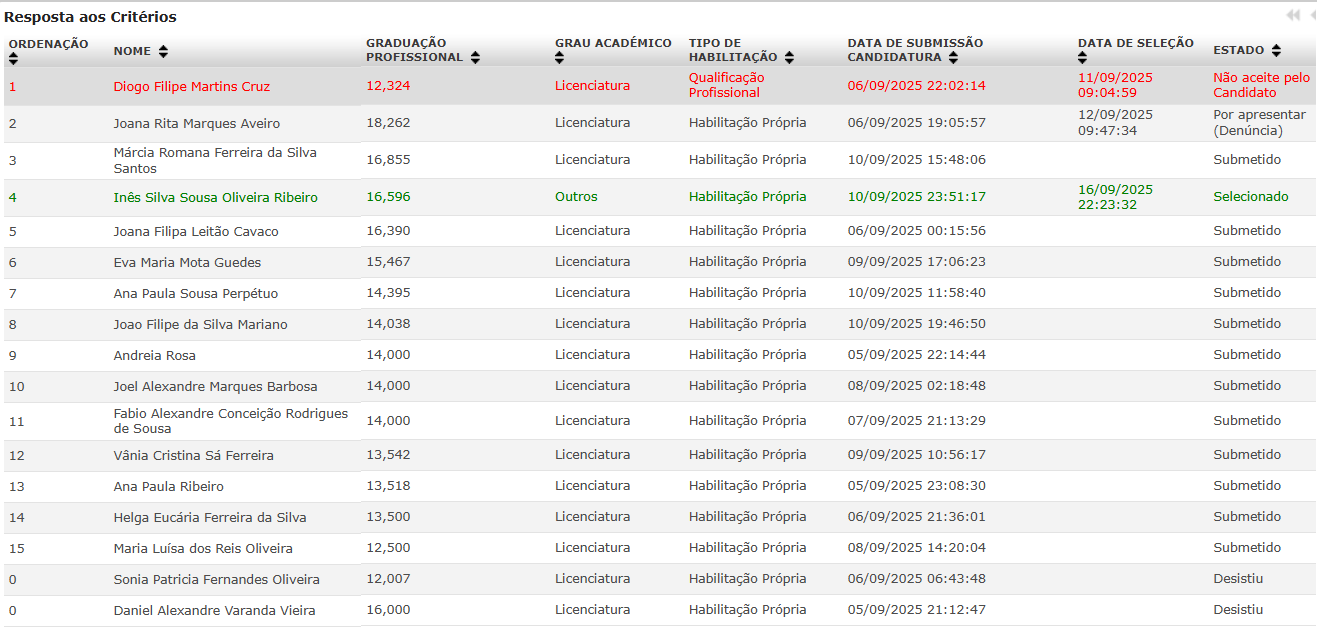Click the Por apresentar (Denúncia) status
Image resolution: width=1317 pixels, height=629 pixels.
1258,122
